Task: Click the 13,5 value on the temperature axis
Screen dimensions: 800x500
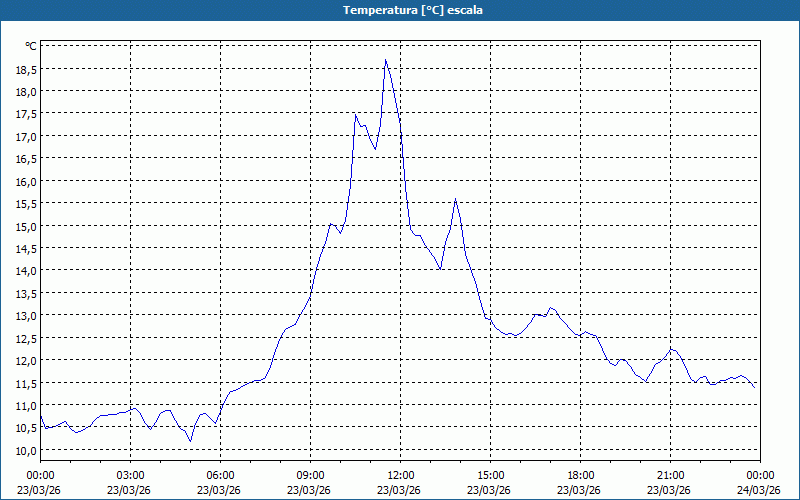Action: tap(26, 293)
